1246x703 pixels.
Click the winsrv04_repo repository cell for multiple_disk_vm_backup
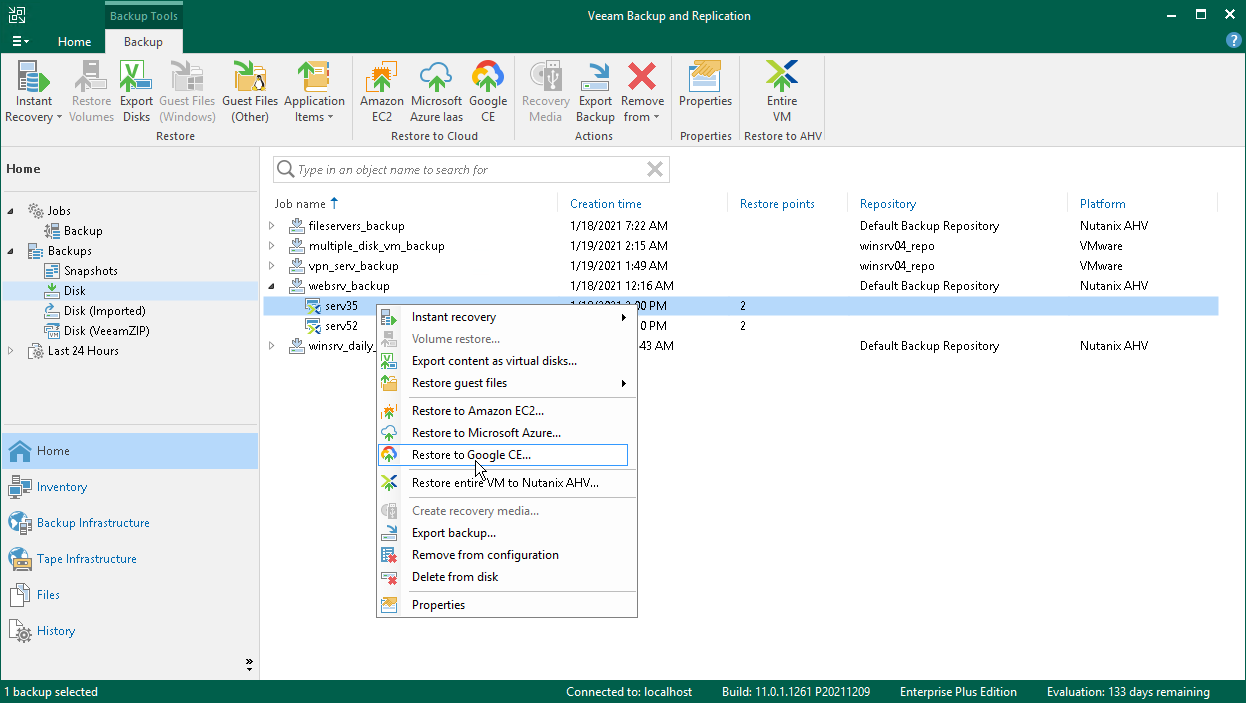(897, 246)
